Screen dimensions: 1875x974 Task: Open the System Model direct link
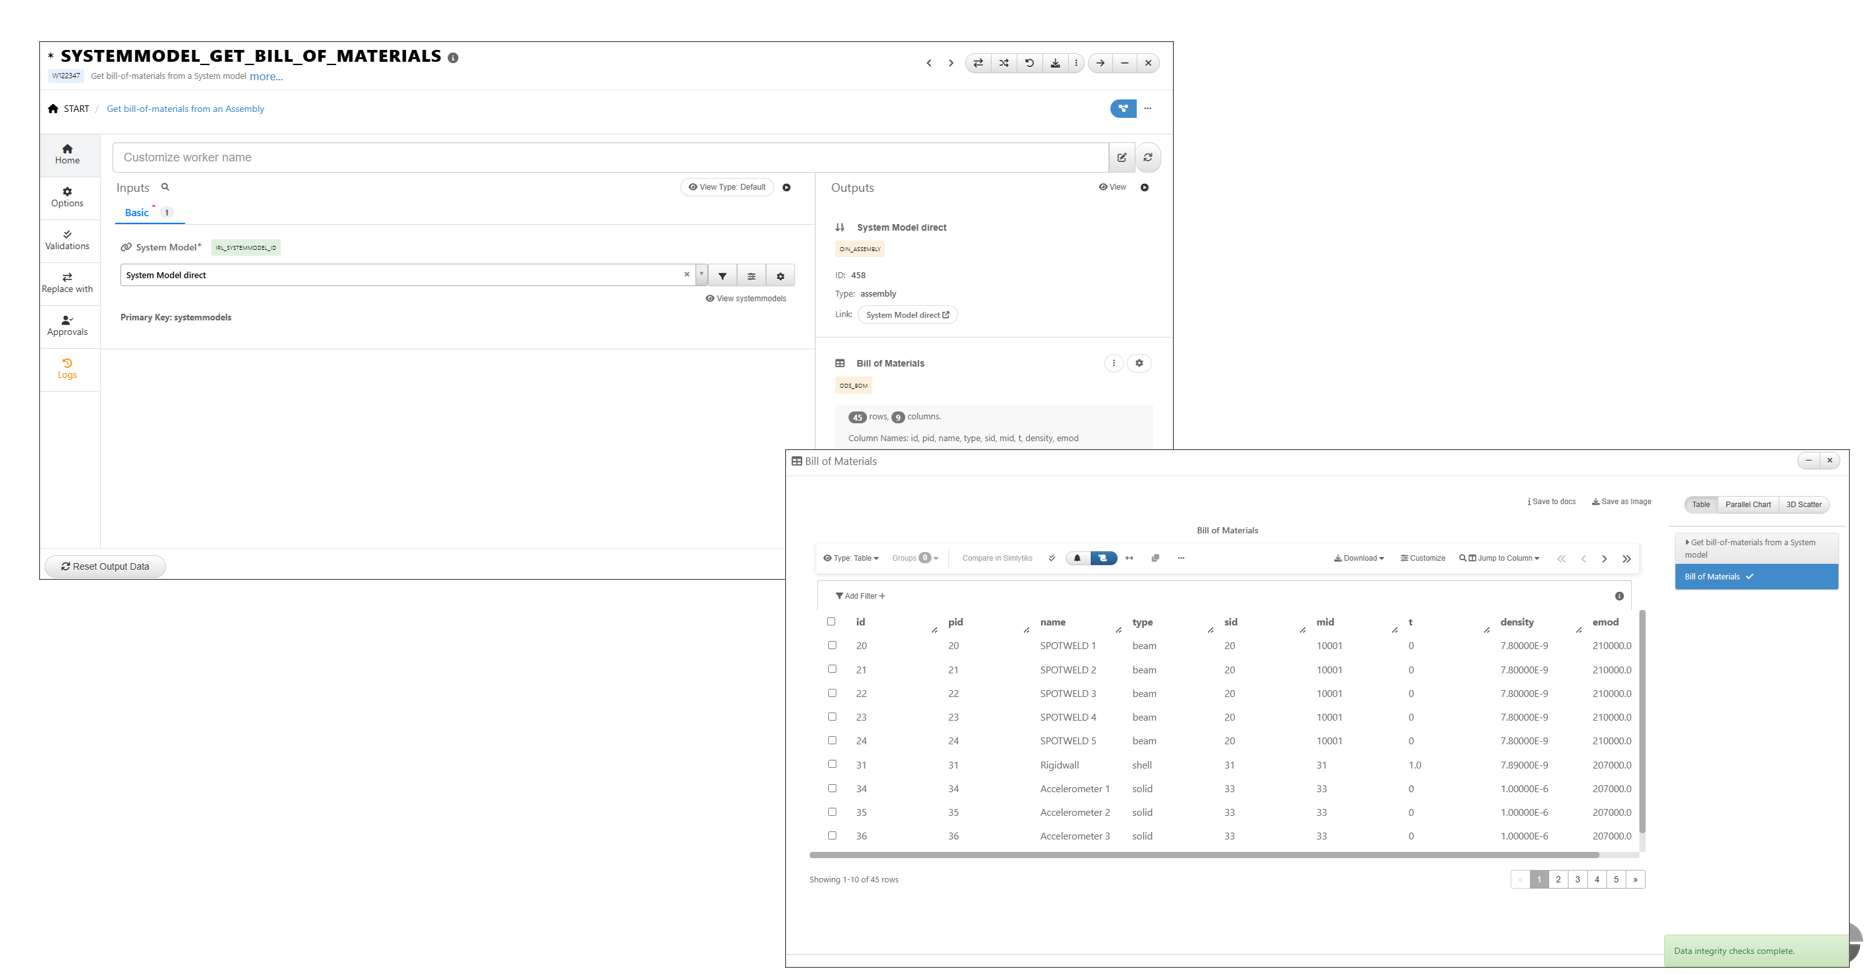click(x=907, y=315)
